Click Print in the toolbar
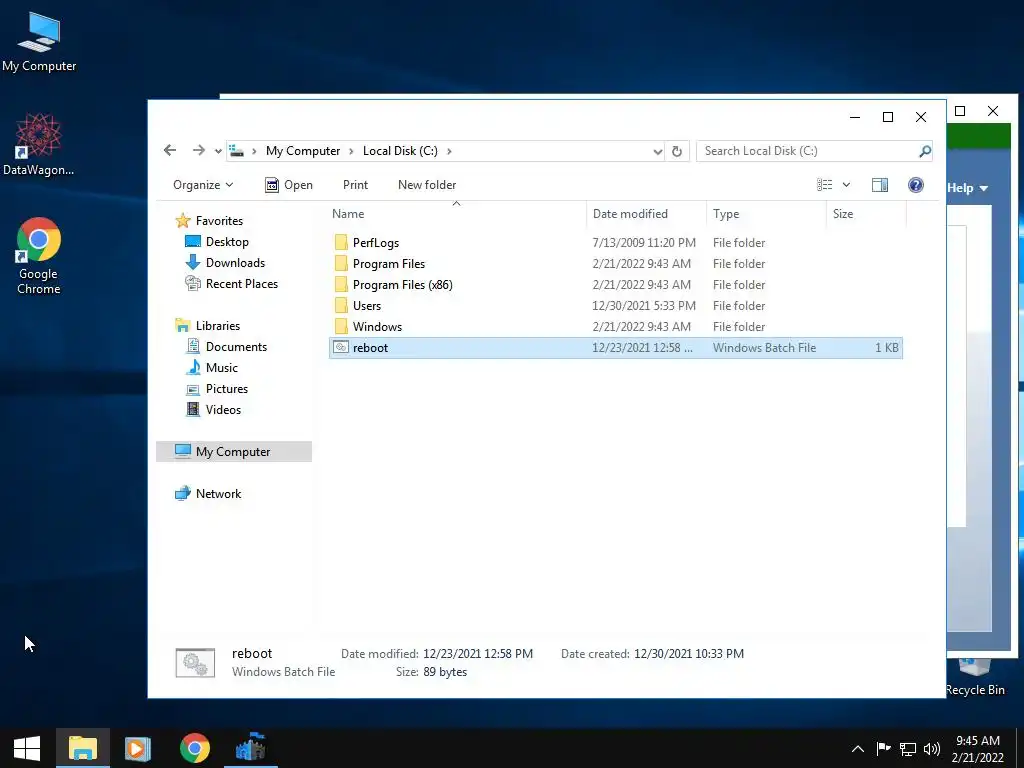Image resolution: width=1024 pixels, height=768 pixels. click(355, 185)
